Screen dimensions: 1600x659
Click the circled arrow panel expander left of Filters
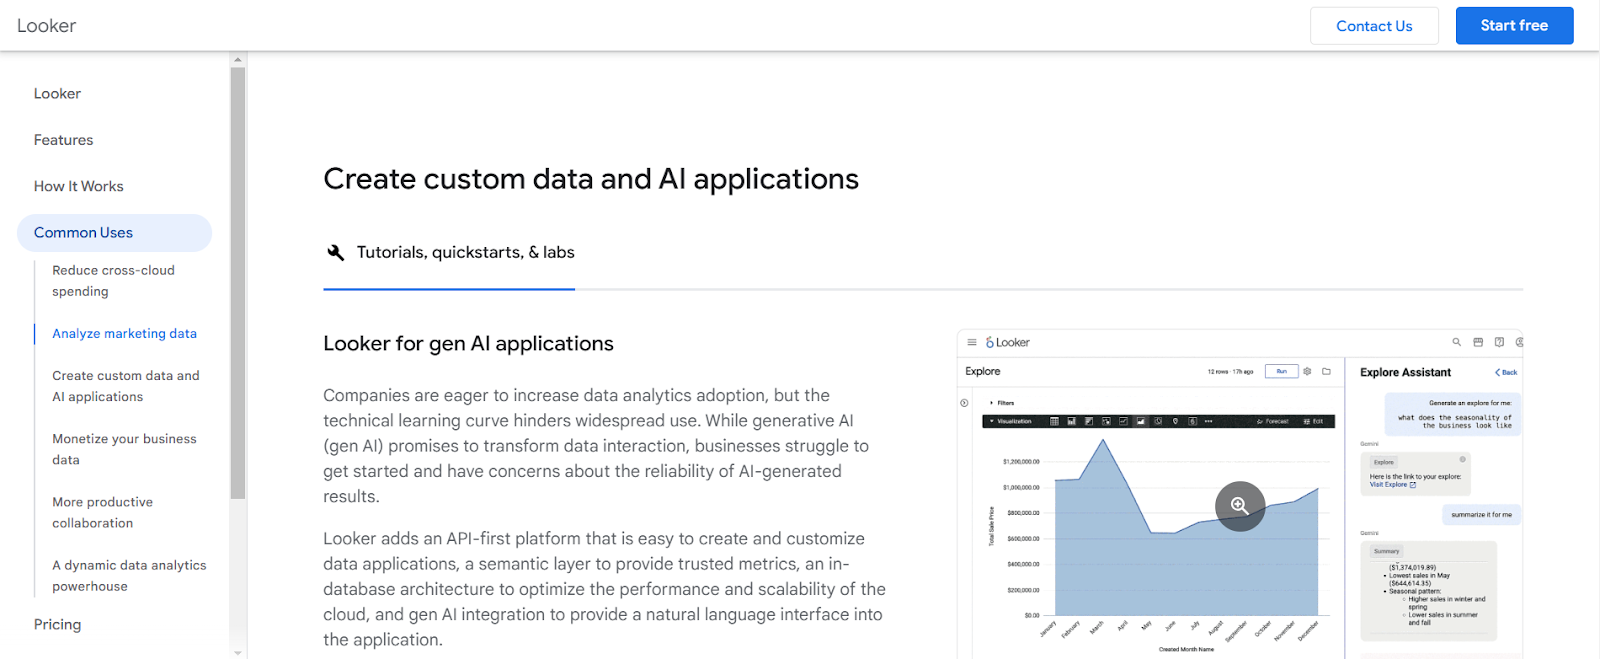(964, 403)
